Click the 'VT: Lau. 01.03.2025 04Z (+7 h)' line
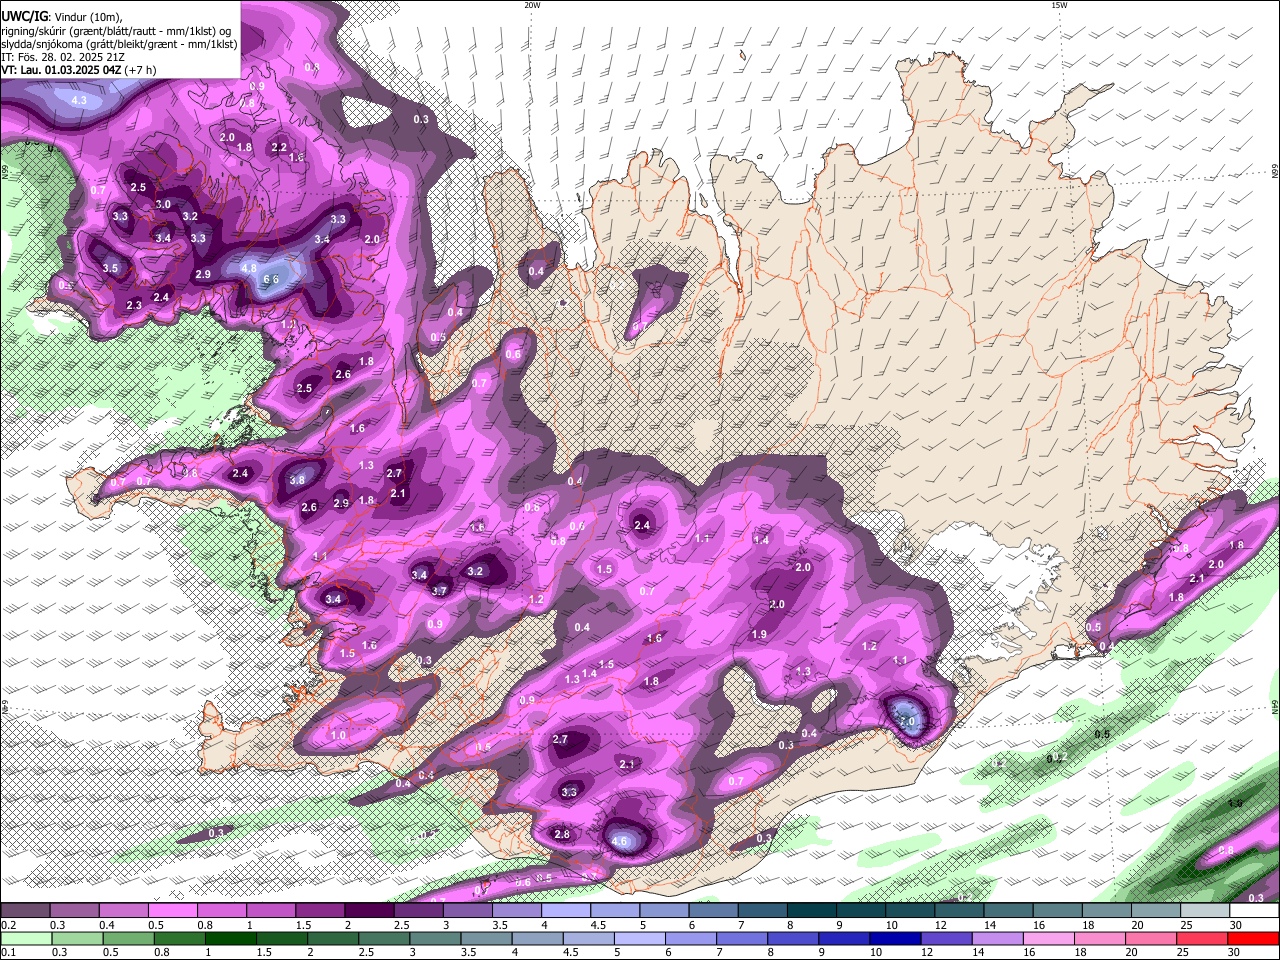1280x960 pixels. click(x=78, y=70)
